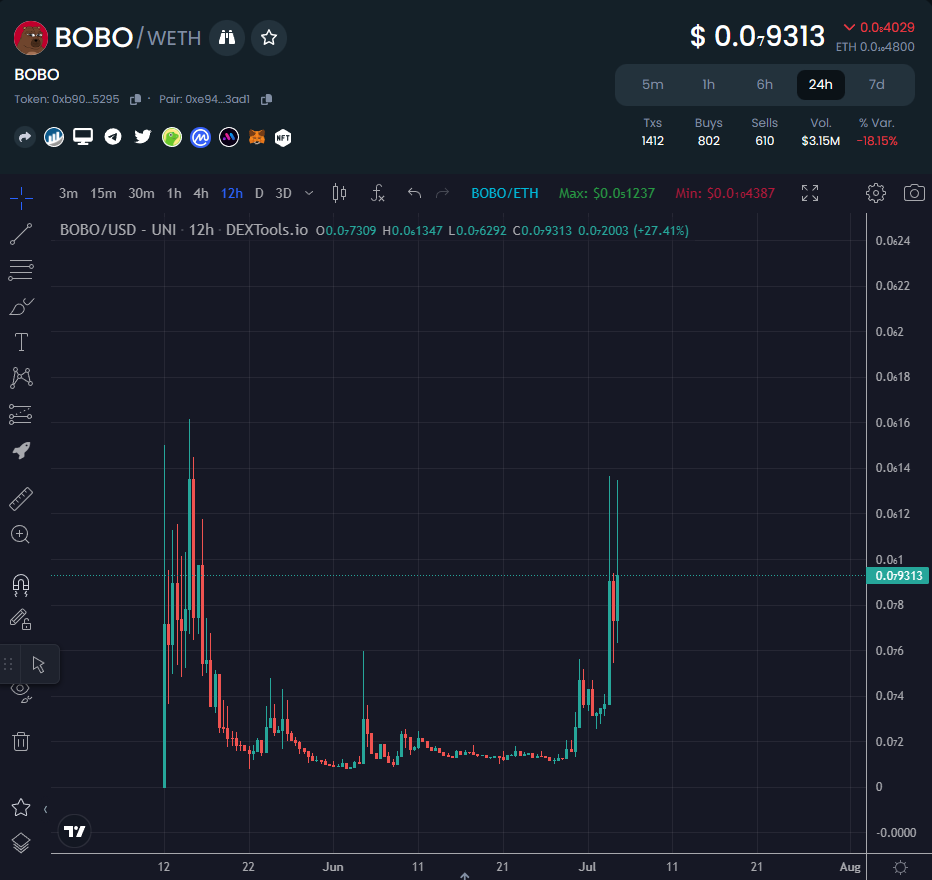This screenshot has width=932, height=880.
Task: Click the rocket icon tool
Action: pos(21,450)
